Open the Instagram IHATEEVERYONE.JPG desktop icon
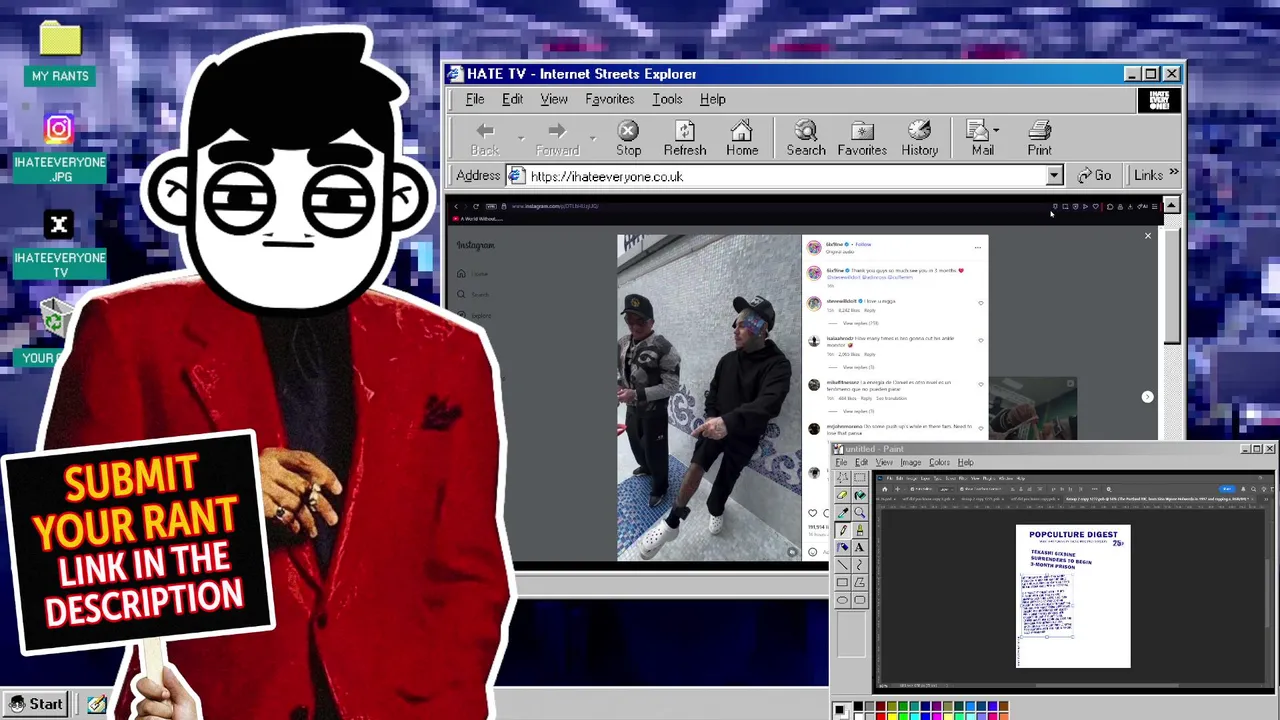The height and width of the screenshot is (720, 1280). coord(59,148)
